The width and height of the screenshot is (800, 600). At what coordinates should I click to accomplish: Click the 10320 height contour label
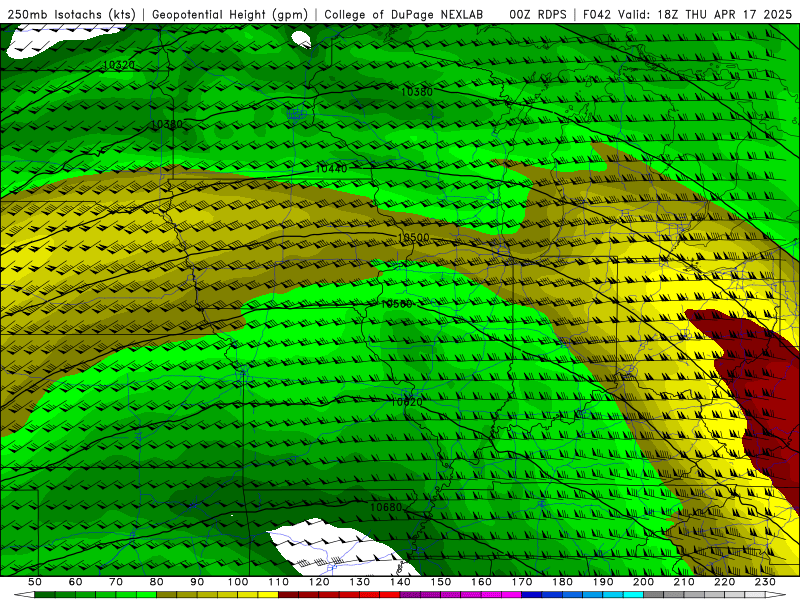coord(119,65)
